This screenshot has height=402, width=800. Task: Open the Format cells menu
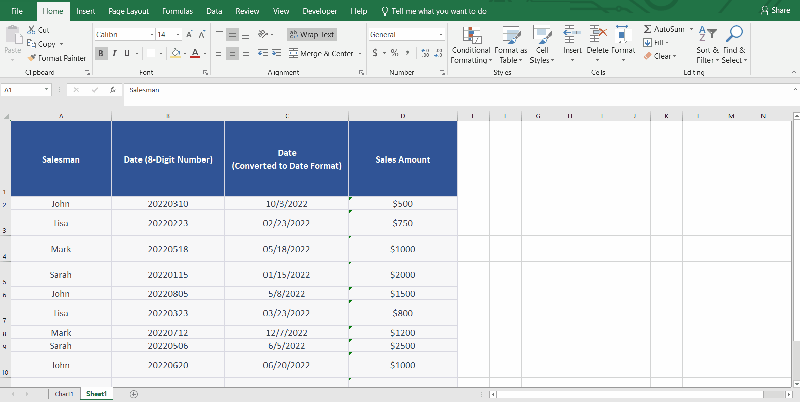pyautogui.click(x=622, y=45)
